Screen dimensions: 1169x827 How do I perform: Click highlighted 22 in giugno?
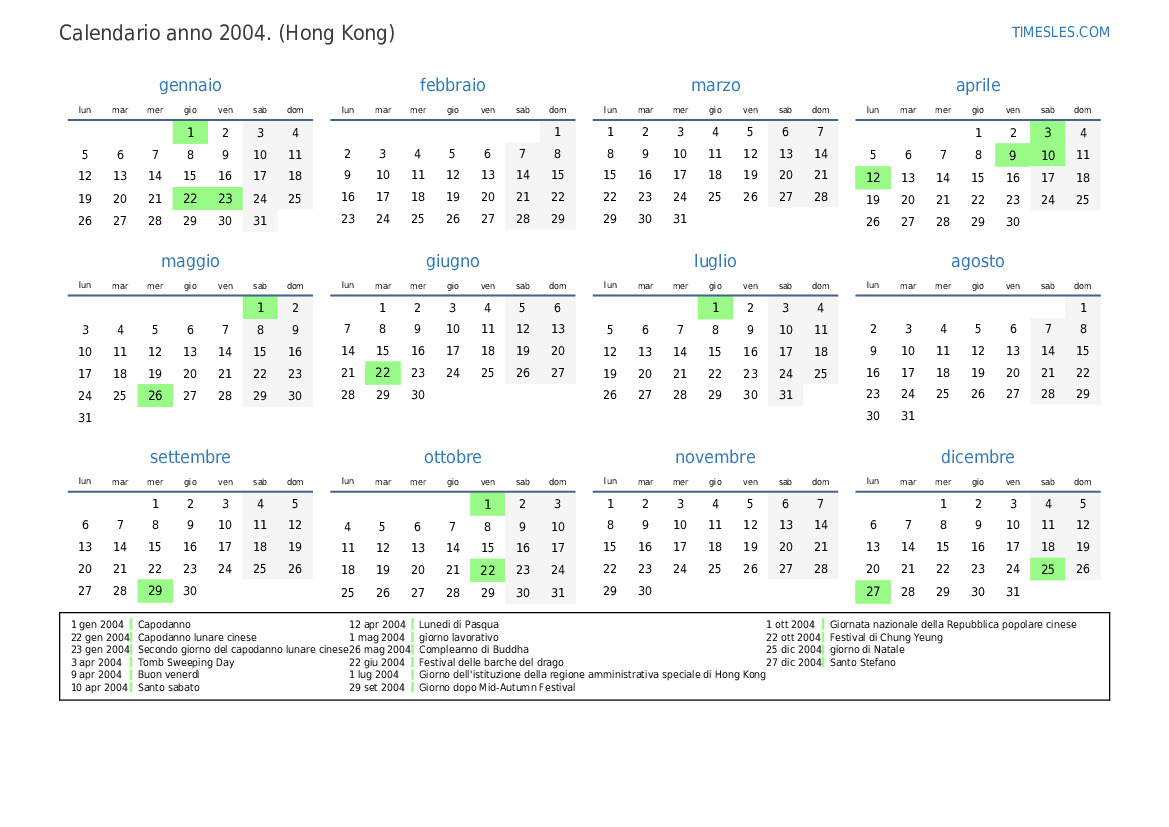[x=382, y=373]
